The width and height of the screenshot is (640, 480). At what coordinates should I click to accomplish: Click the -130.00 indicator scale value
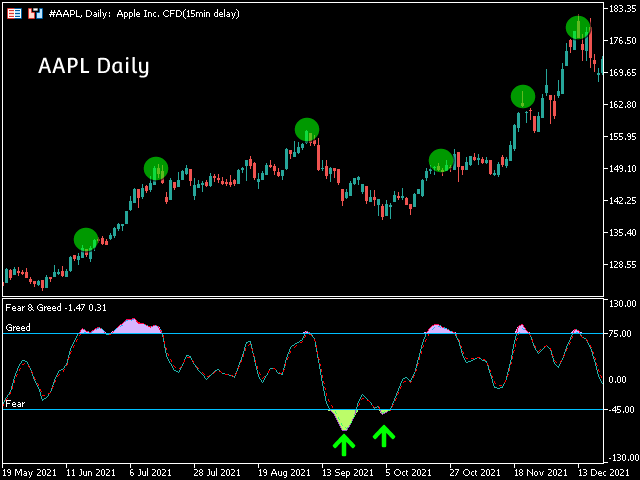623,458
